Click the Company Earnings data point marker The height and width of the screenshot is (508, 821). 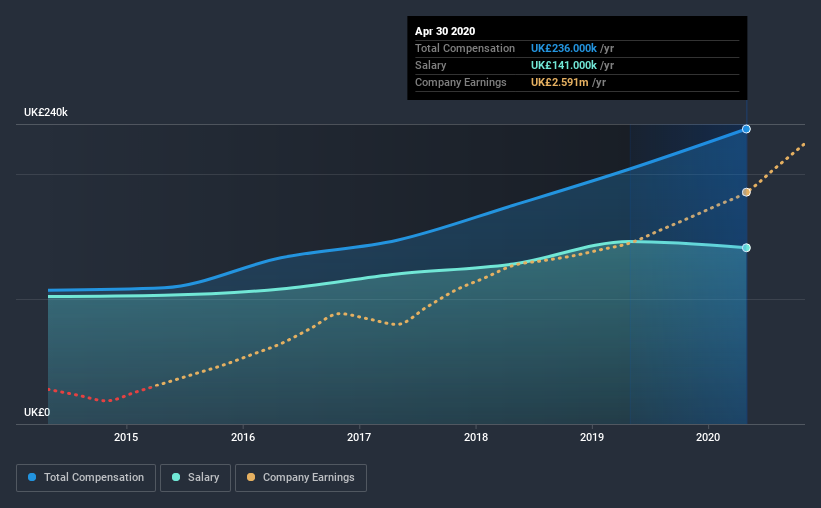(746, 192)
